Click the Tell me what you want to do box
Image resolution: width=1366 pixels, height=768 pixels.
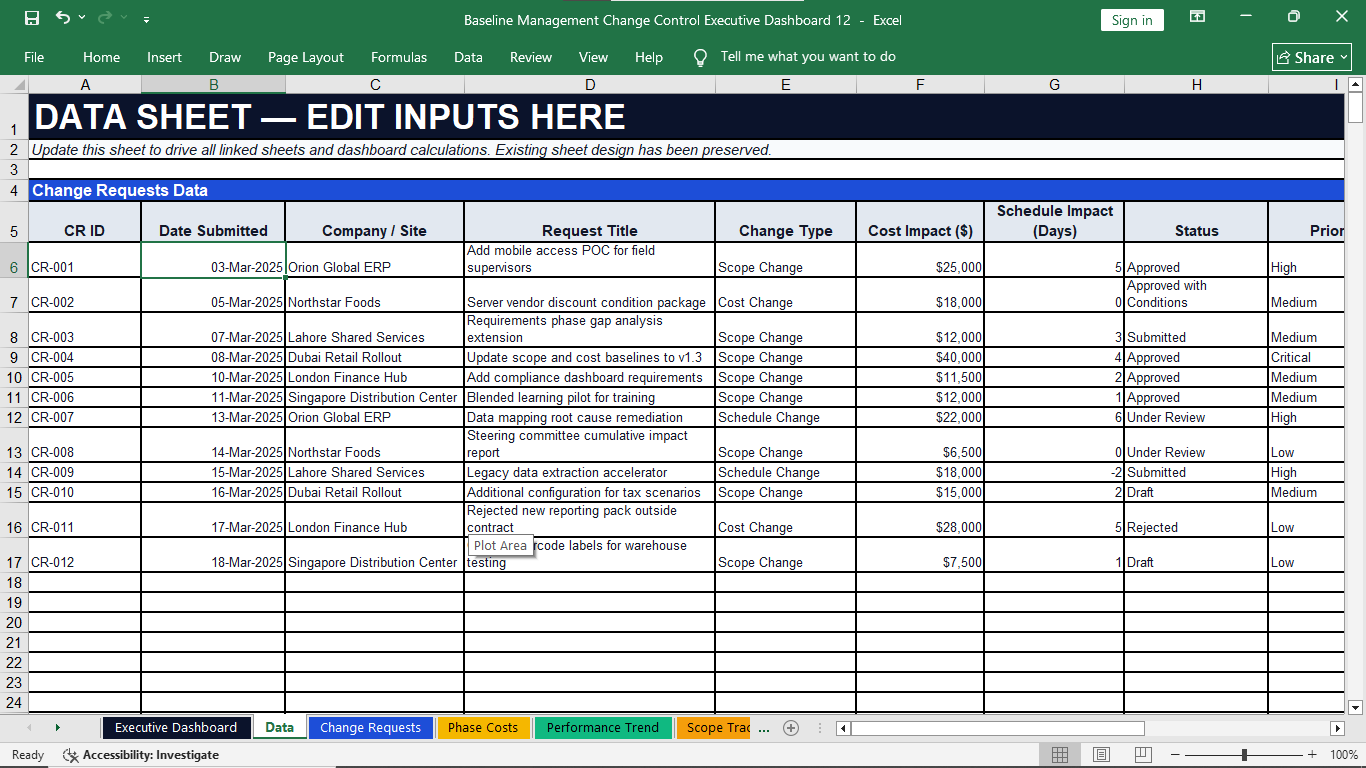click(x=808, y=57)
